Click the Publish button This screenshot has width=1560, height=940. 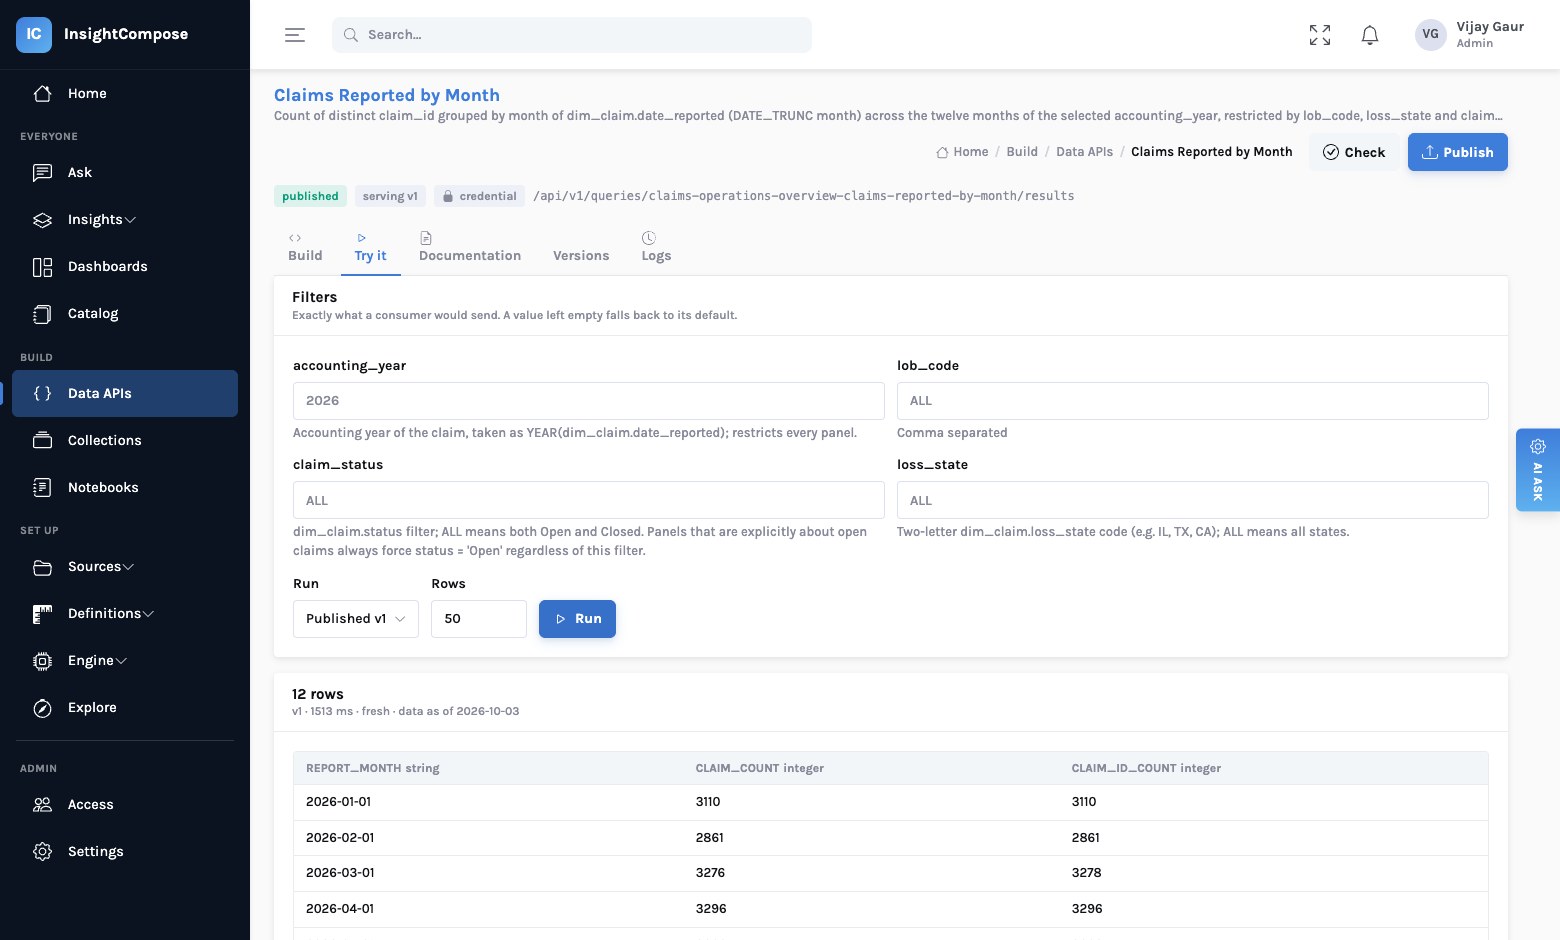pos(1457,152)
